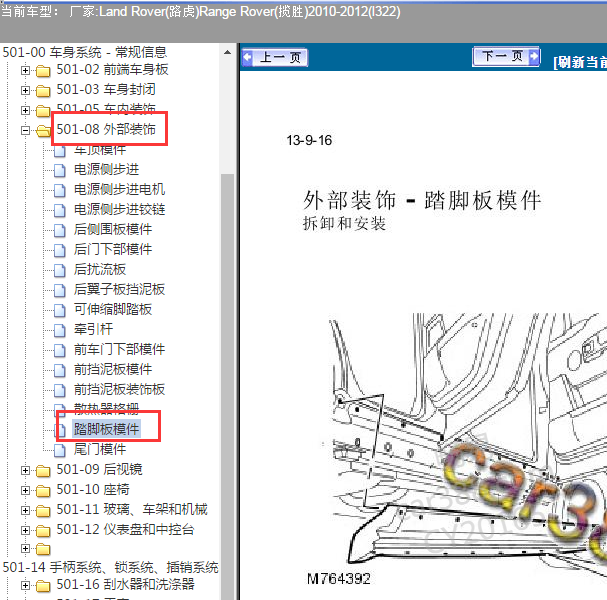The width and height of the screenshot is (607, 600).
Task: Click the 501-12 仪表盘和中控台 folder icon
Action: click(x=43, y=531)
